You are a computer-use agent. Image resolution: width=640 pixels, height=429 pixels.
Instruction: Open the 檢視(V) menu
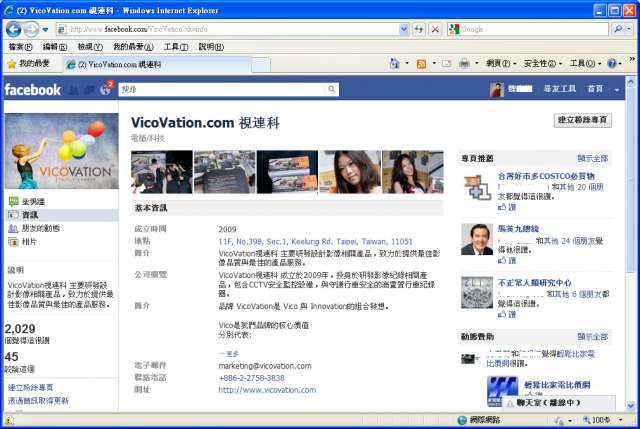90,47
